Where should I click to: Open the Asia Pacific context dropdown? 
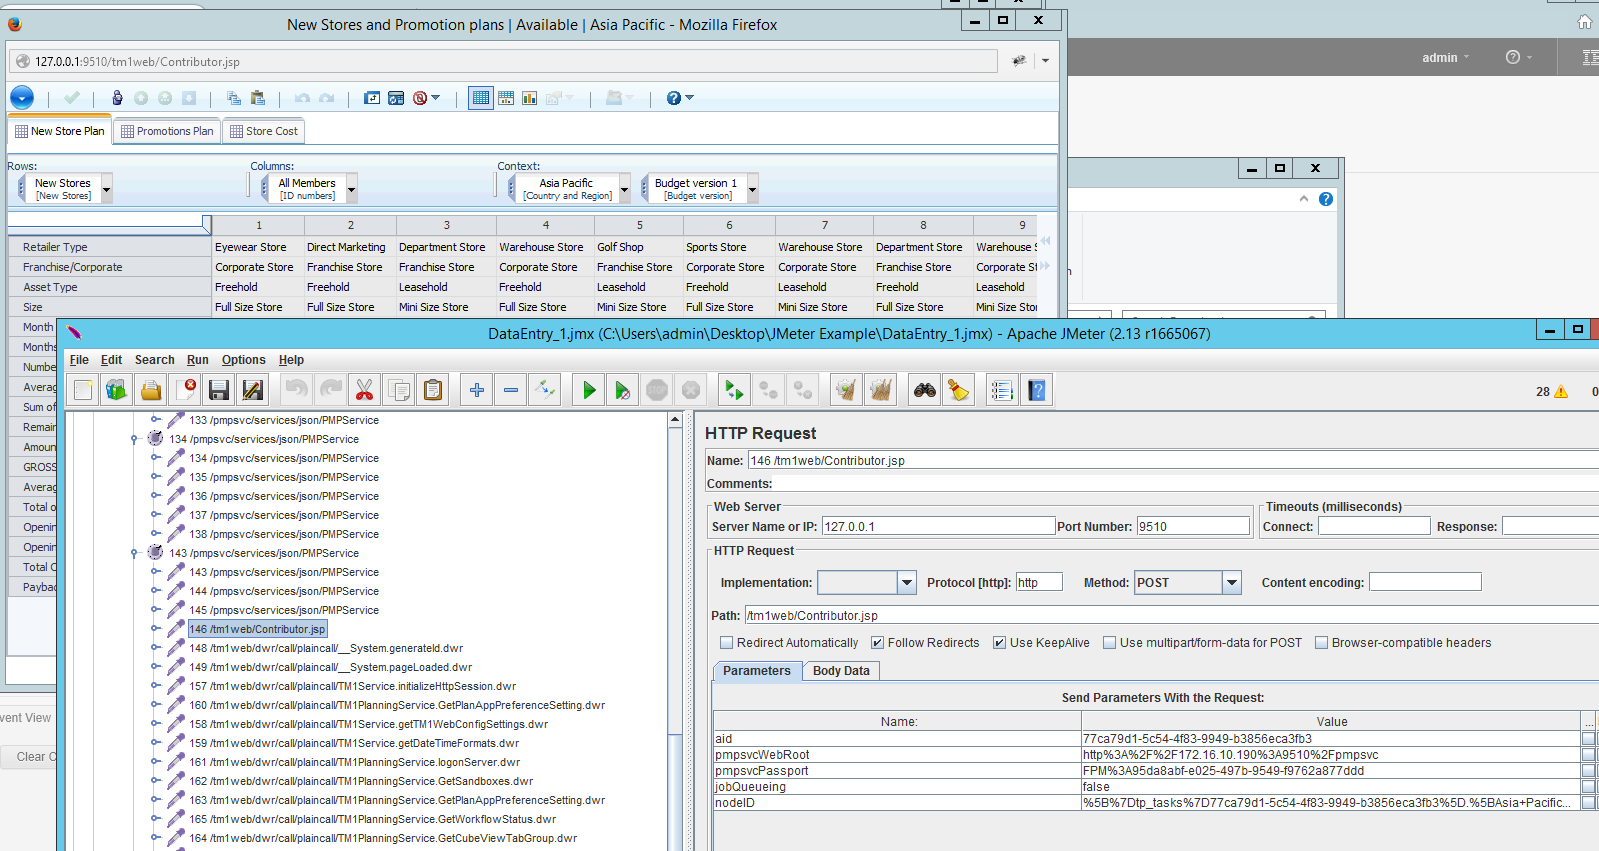pos(624,188)
